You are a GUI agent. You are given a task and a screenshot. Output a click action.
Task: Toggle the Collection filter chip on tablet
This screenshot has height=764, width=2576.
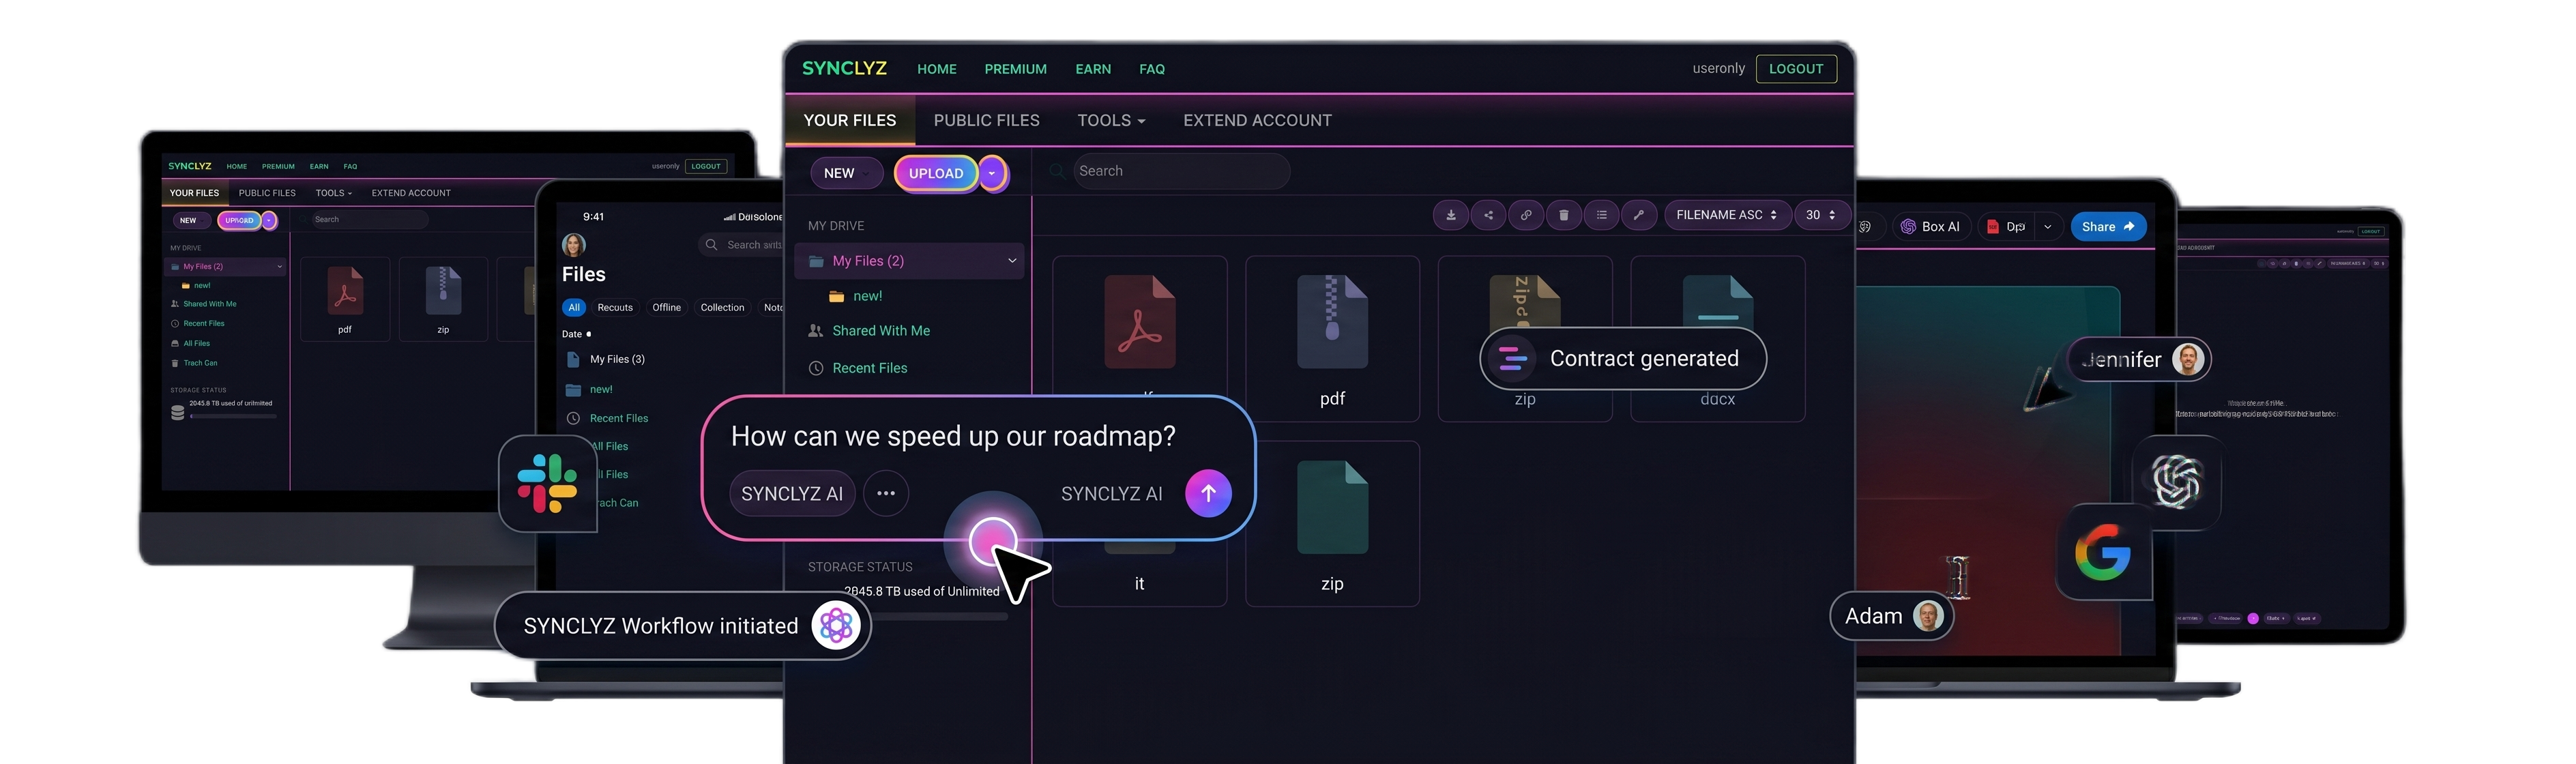pos(722,308)
